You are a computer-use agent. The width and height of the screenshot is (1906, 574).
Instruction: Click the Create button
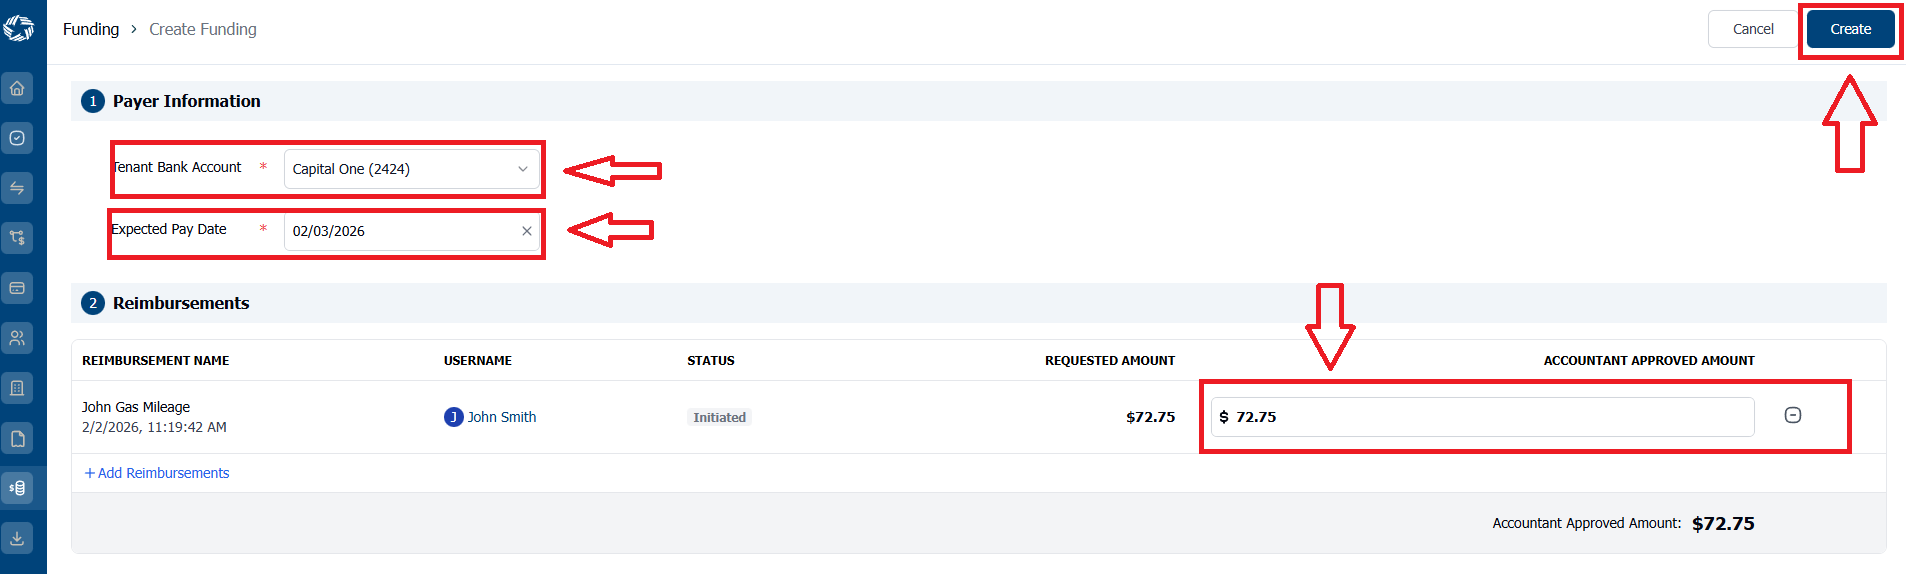[x=1850, y=29]
